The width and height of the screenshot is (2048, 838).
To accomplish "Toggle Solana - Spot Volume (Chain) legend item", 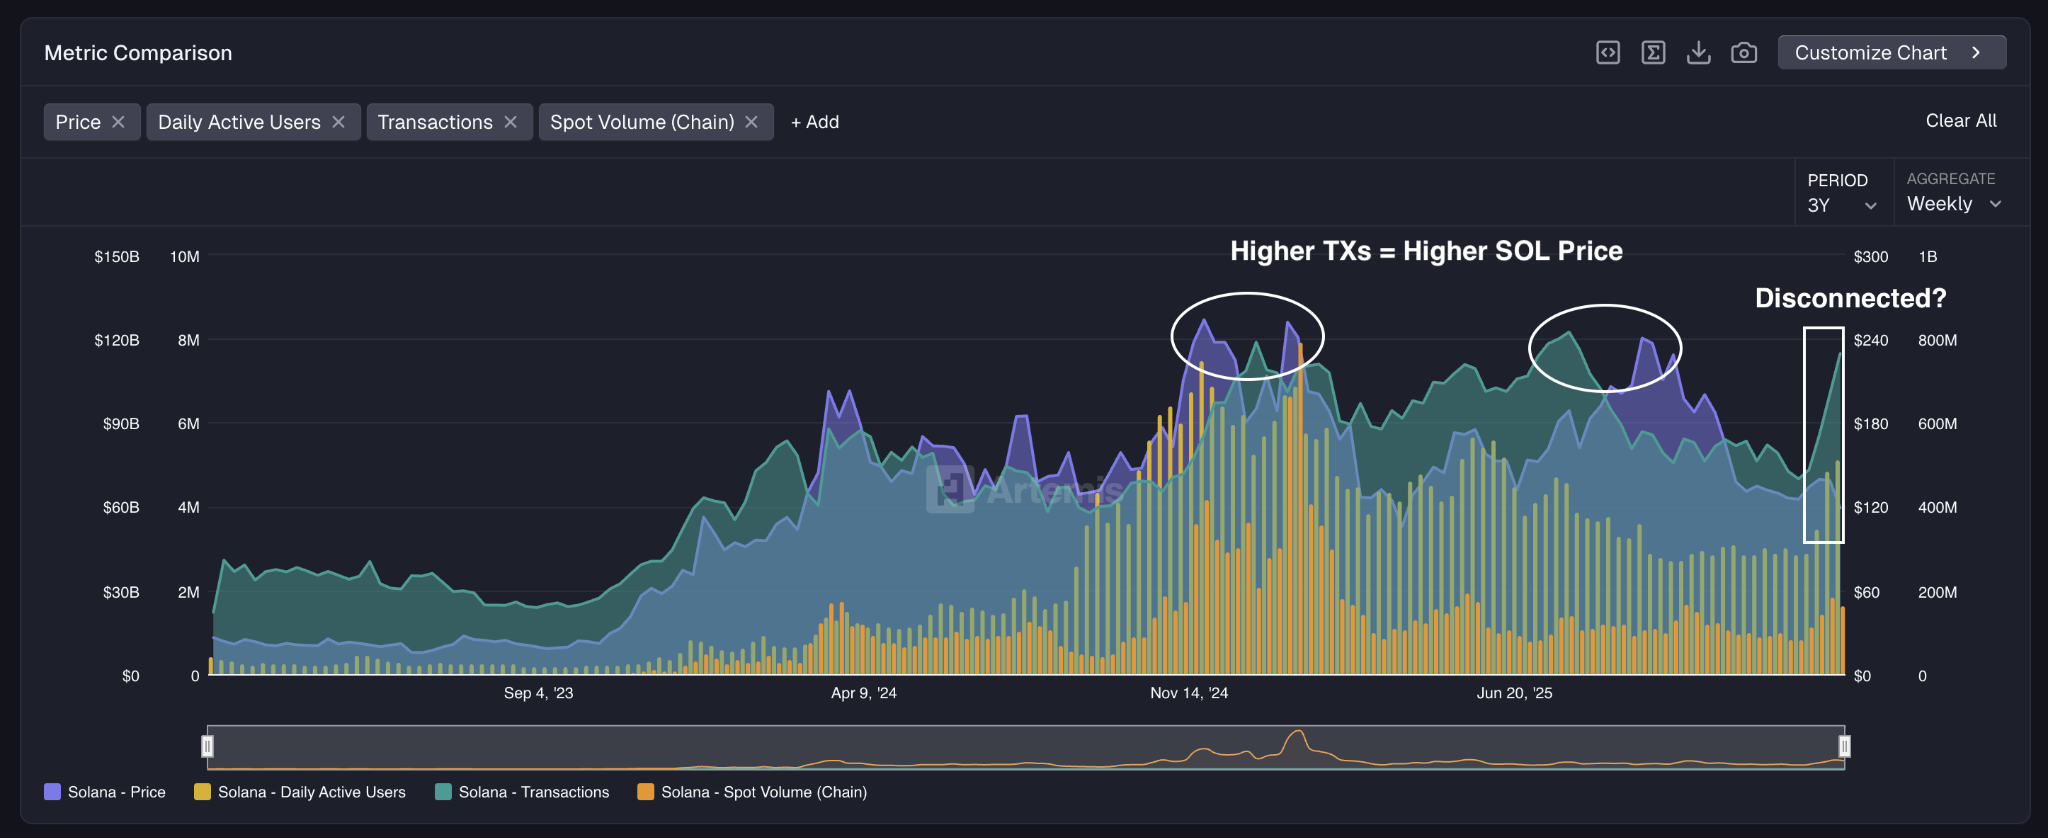I will (x=752, y=792).
